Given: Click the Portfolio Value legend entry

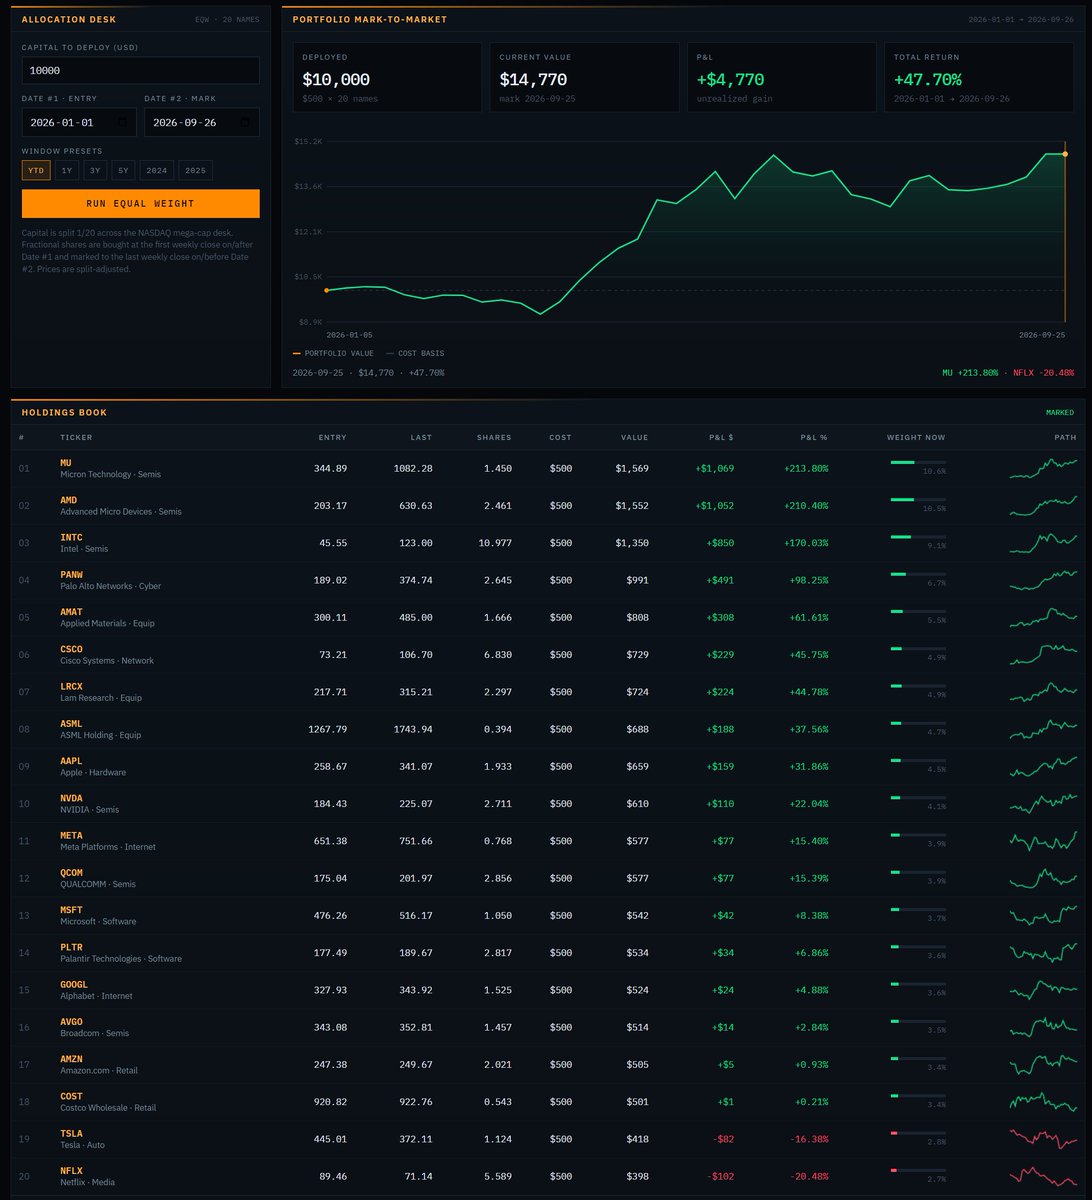Looking at the screenshot, I should click(333, 353).
